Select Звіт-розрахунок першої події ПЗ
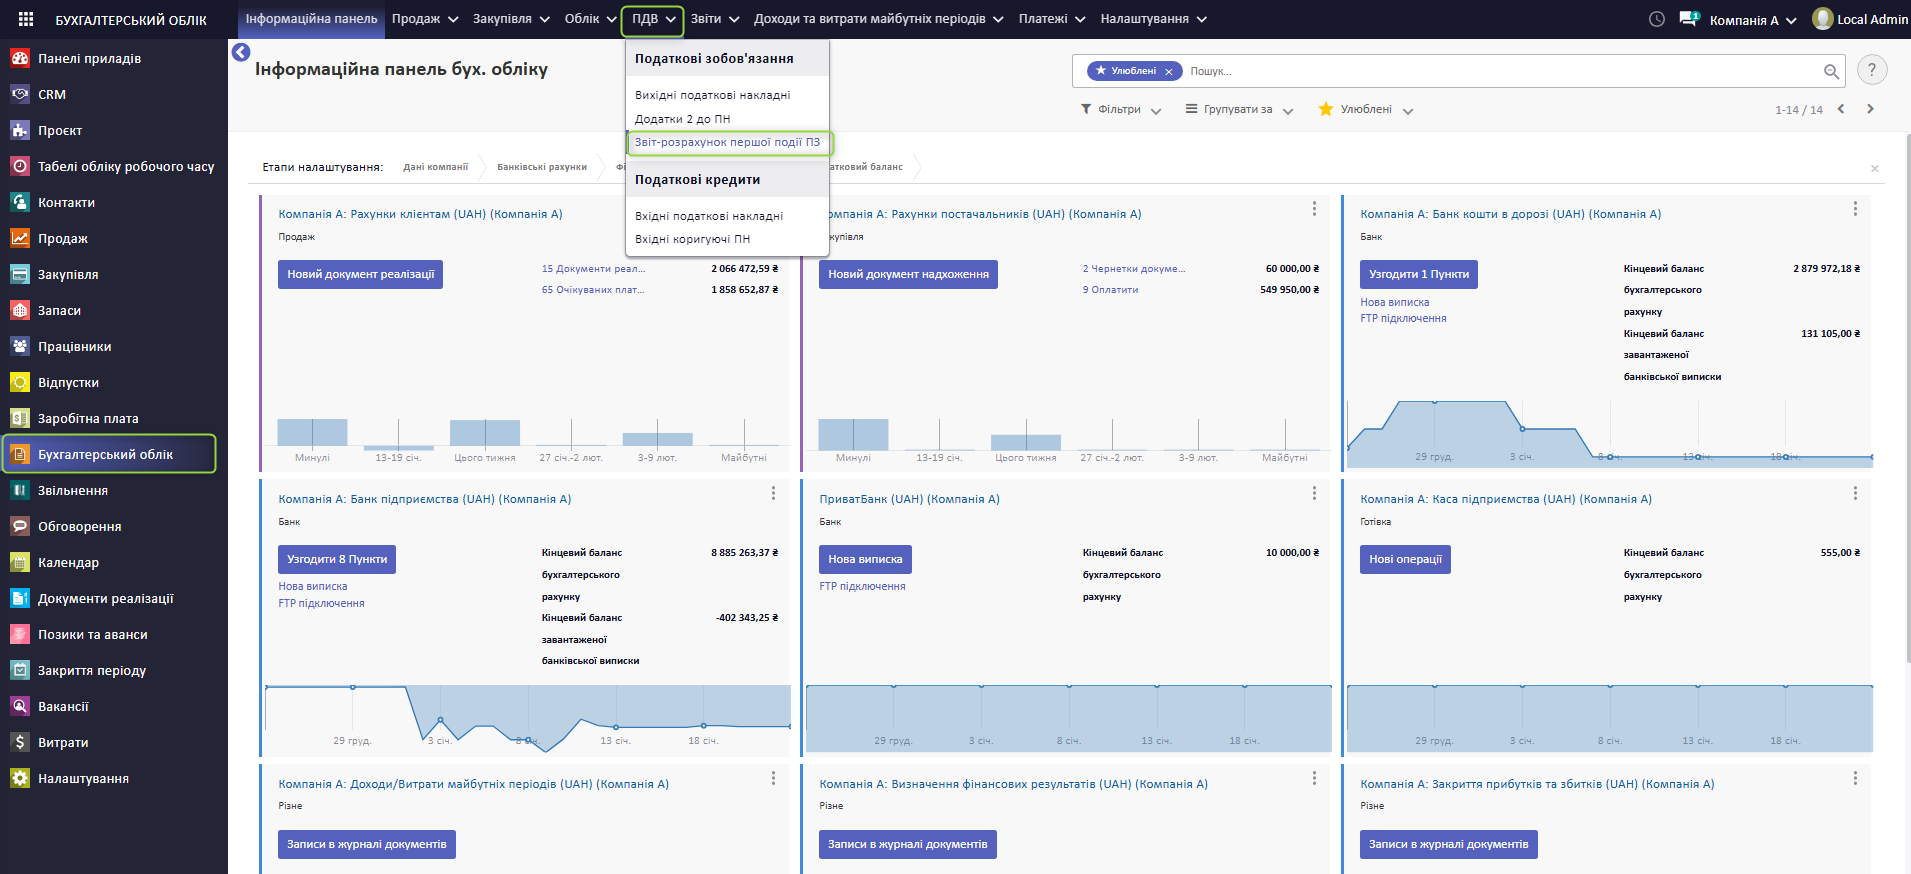 tap(729, 142)
